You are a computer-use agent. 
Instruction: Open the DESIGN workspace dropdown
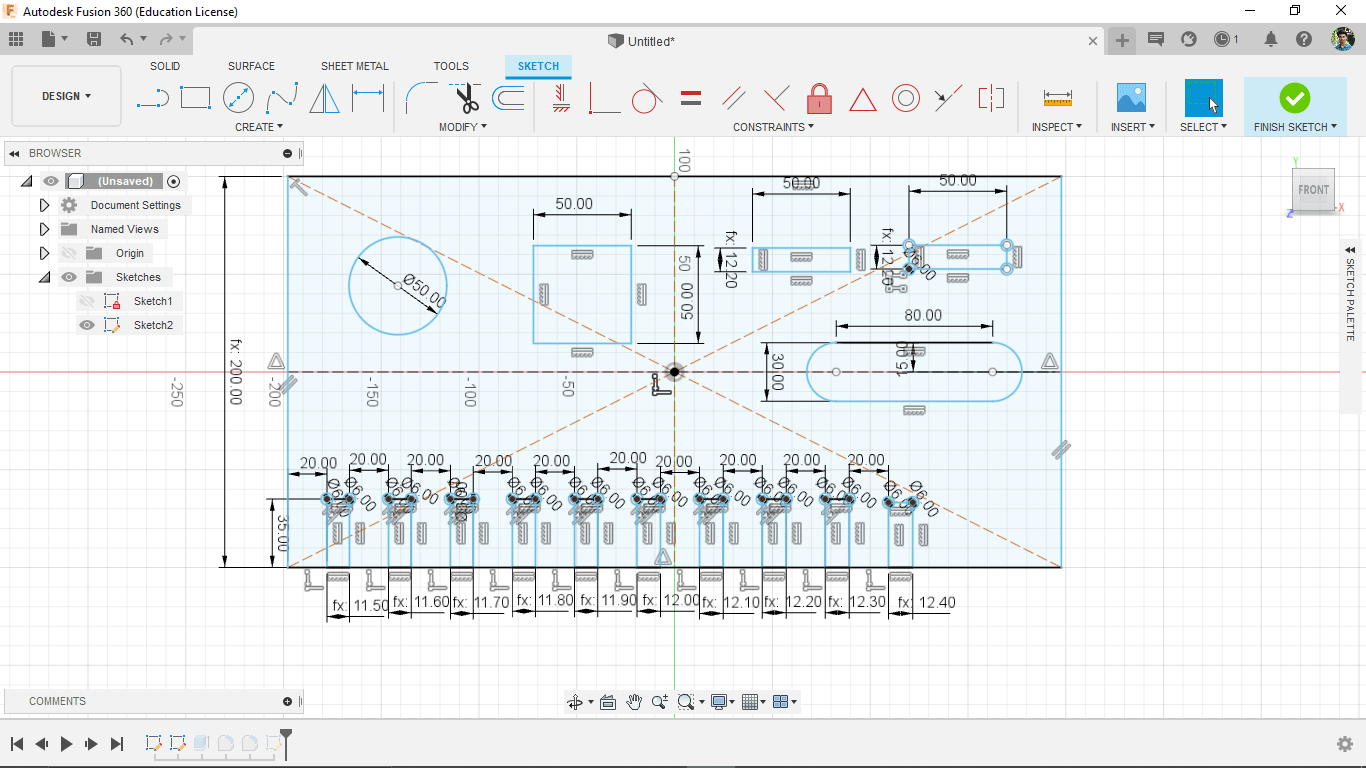(x=66, y=96)
